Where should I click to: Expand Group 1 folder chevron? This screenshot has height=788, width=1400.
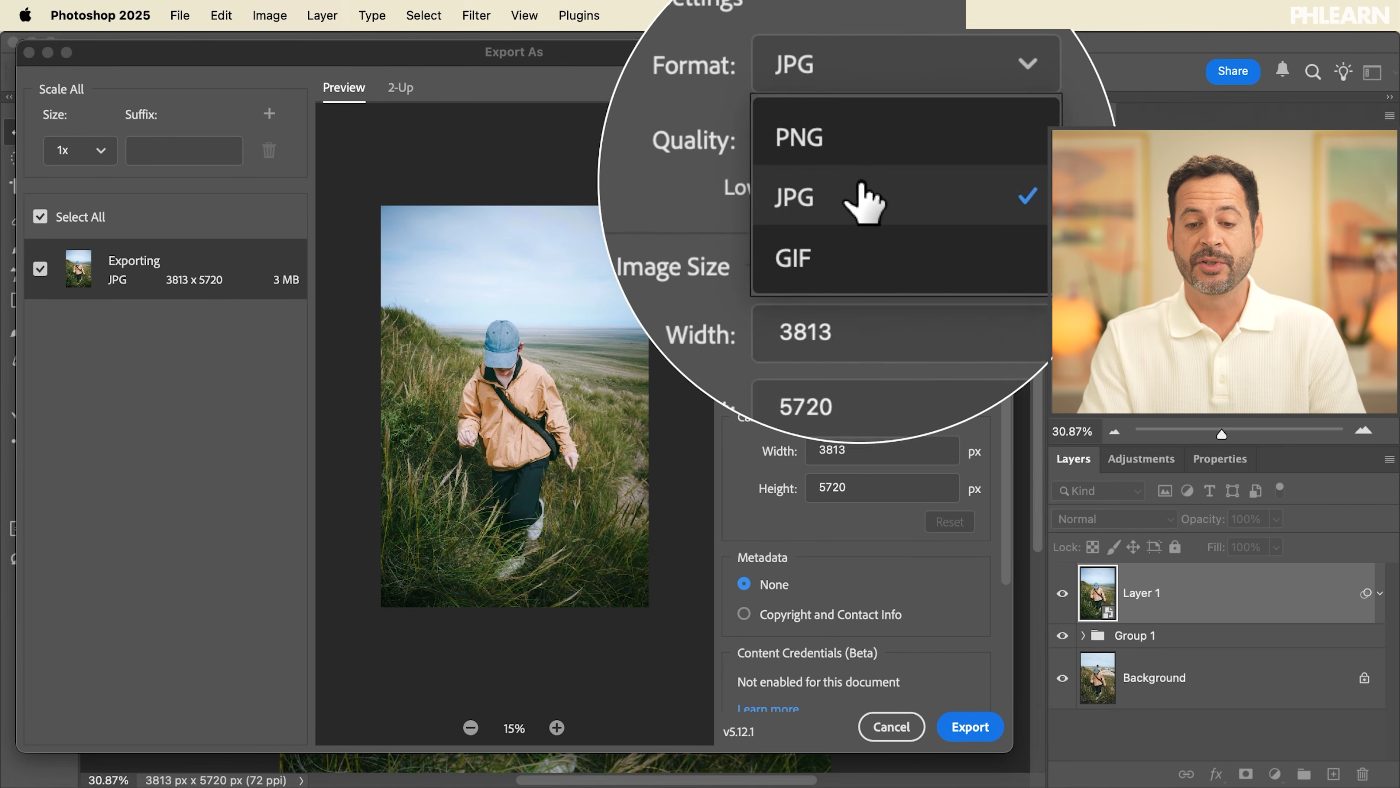1083,636
